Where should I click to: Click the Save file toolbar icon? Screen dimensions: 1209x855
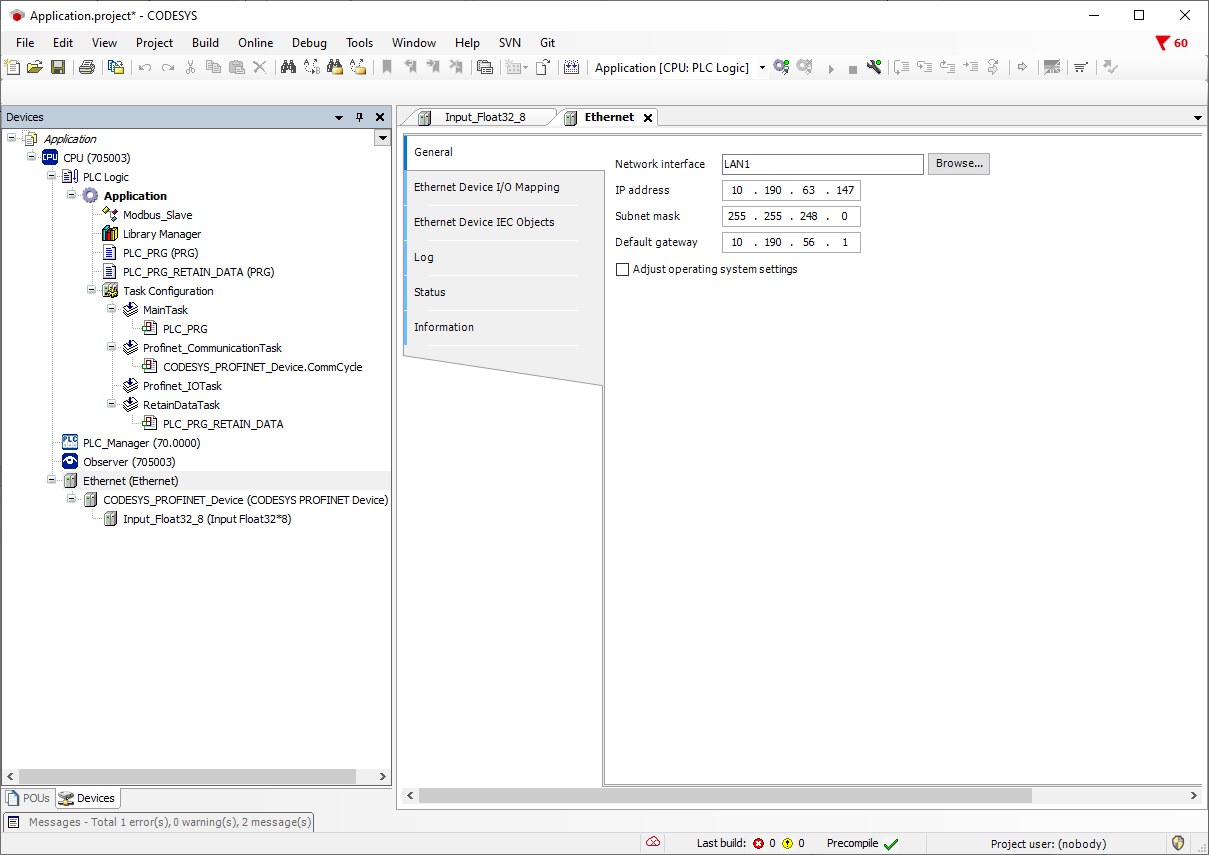click(x=58, y=68)
